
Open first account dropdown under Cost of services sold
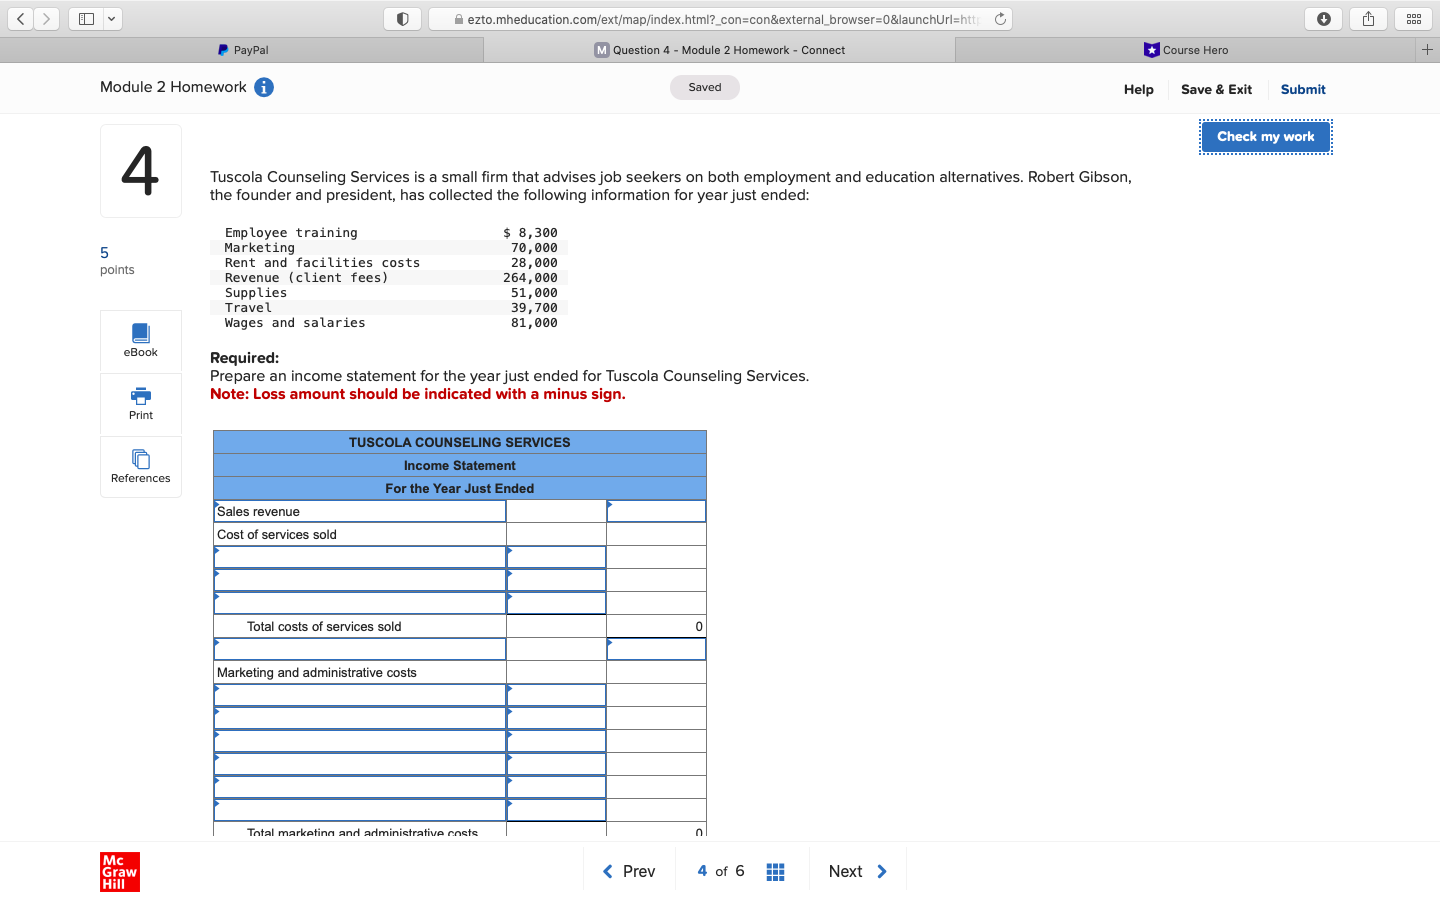click(x=360, y=557)
